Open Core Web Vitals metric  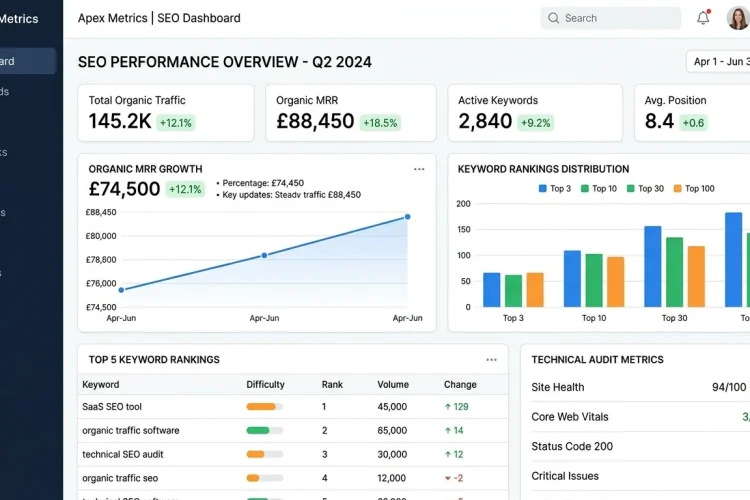[570, 417]
